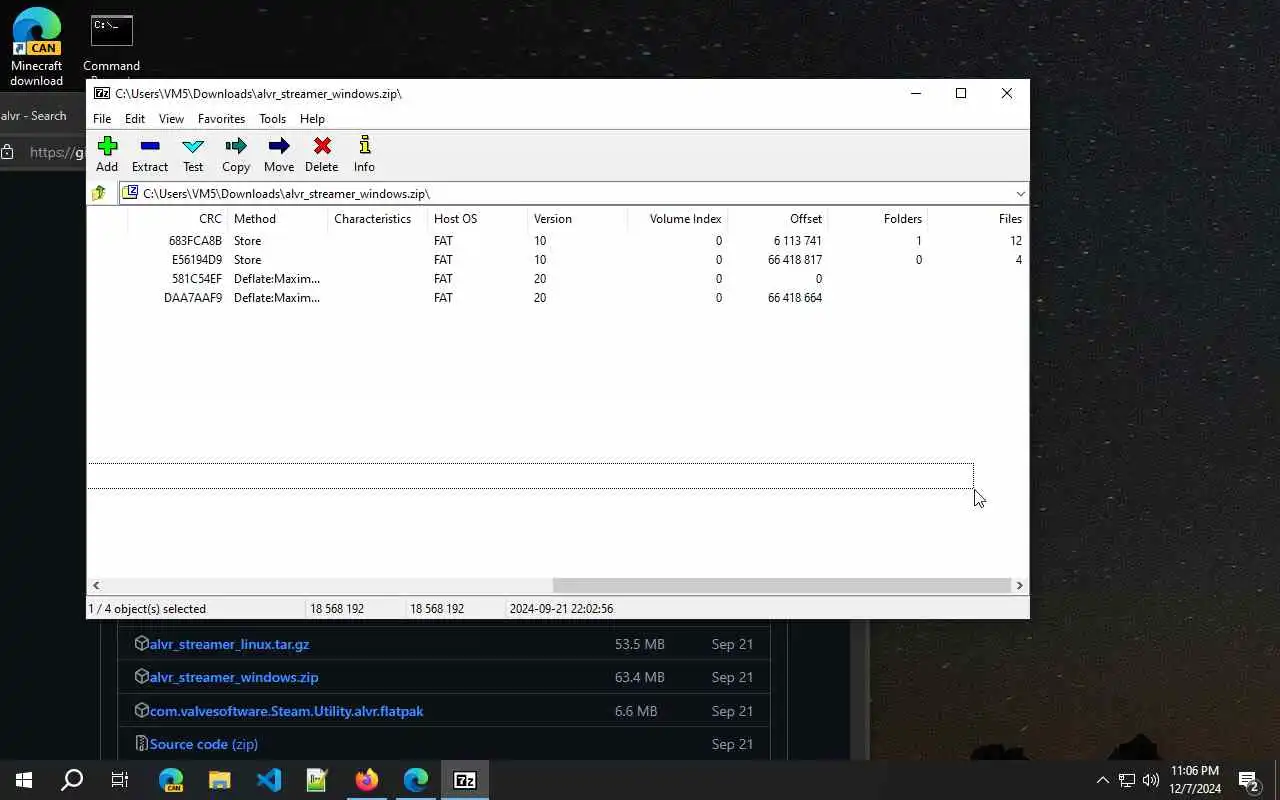The width and height of the screenshot is (1280, 800).
Task: Click the left scroll arrow
Action: pos(96,585)
